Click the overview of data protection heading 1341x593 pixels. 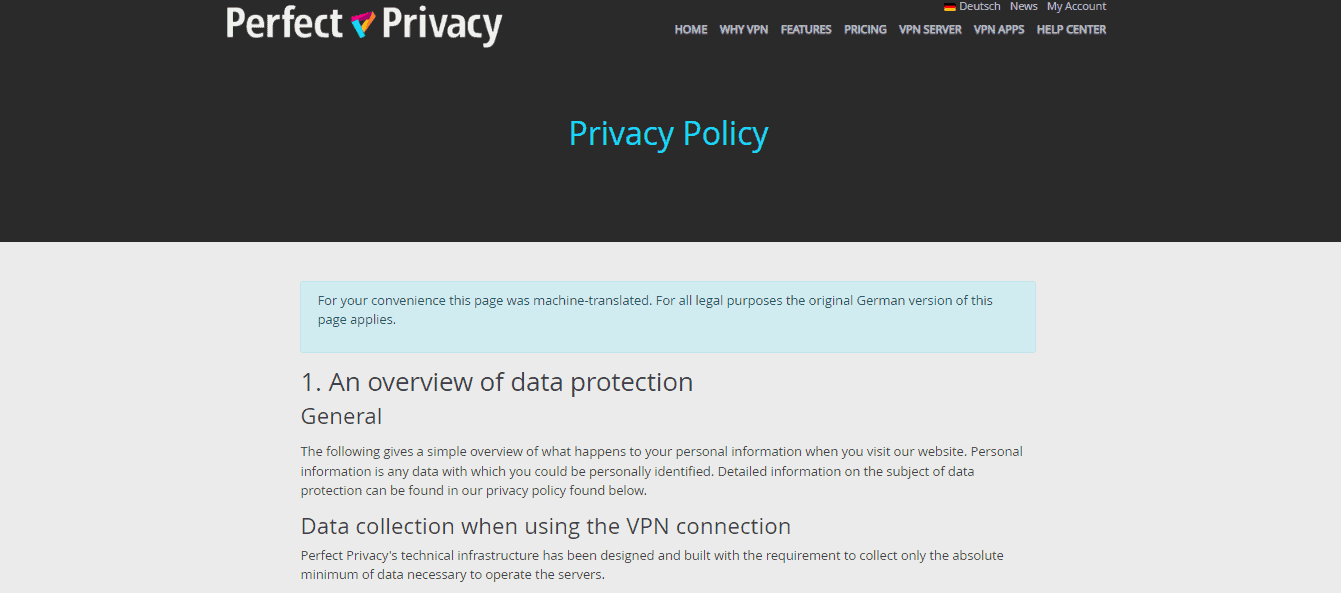497,382
